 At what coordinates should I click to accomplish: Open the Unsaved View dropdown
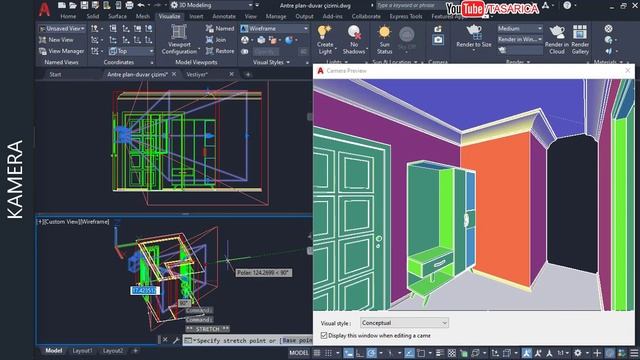tap(62, 29)
